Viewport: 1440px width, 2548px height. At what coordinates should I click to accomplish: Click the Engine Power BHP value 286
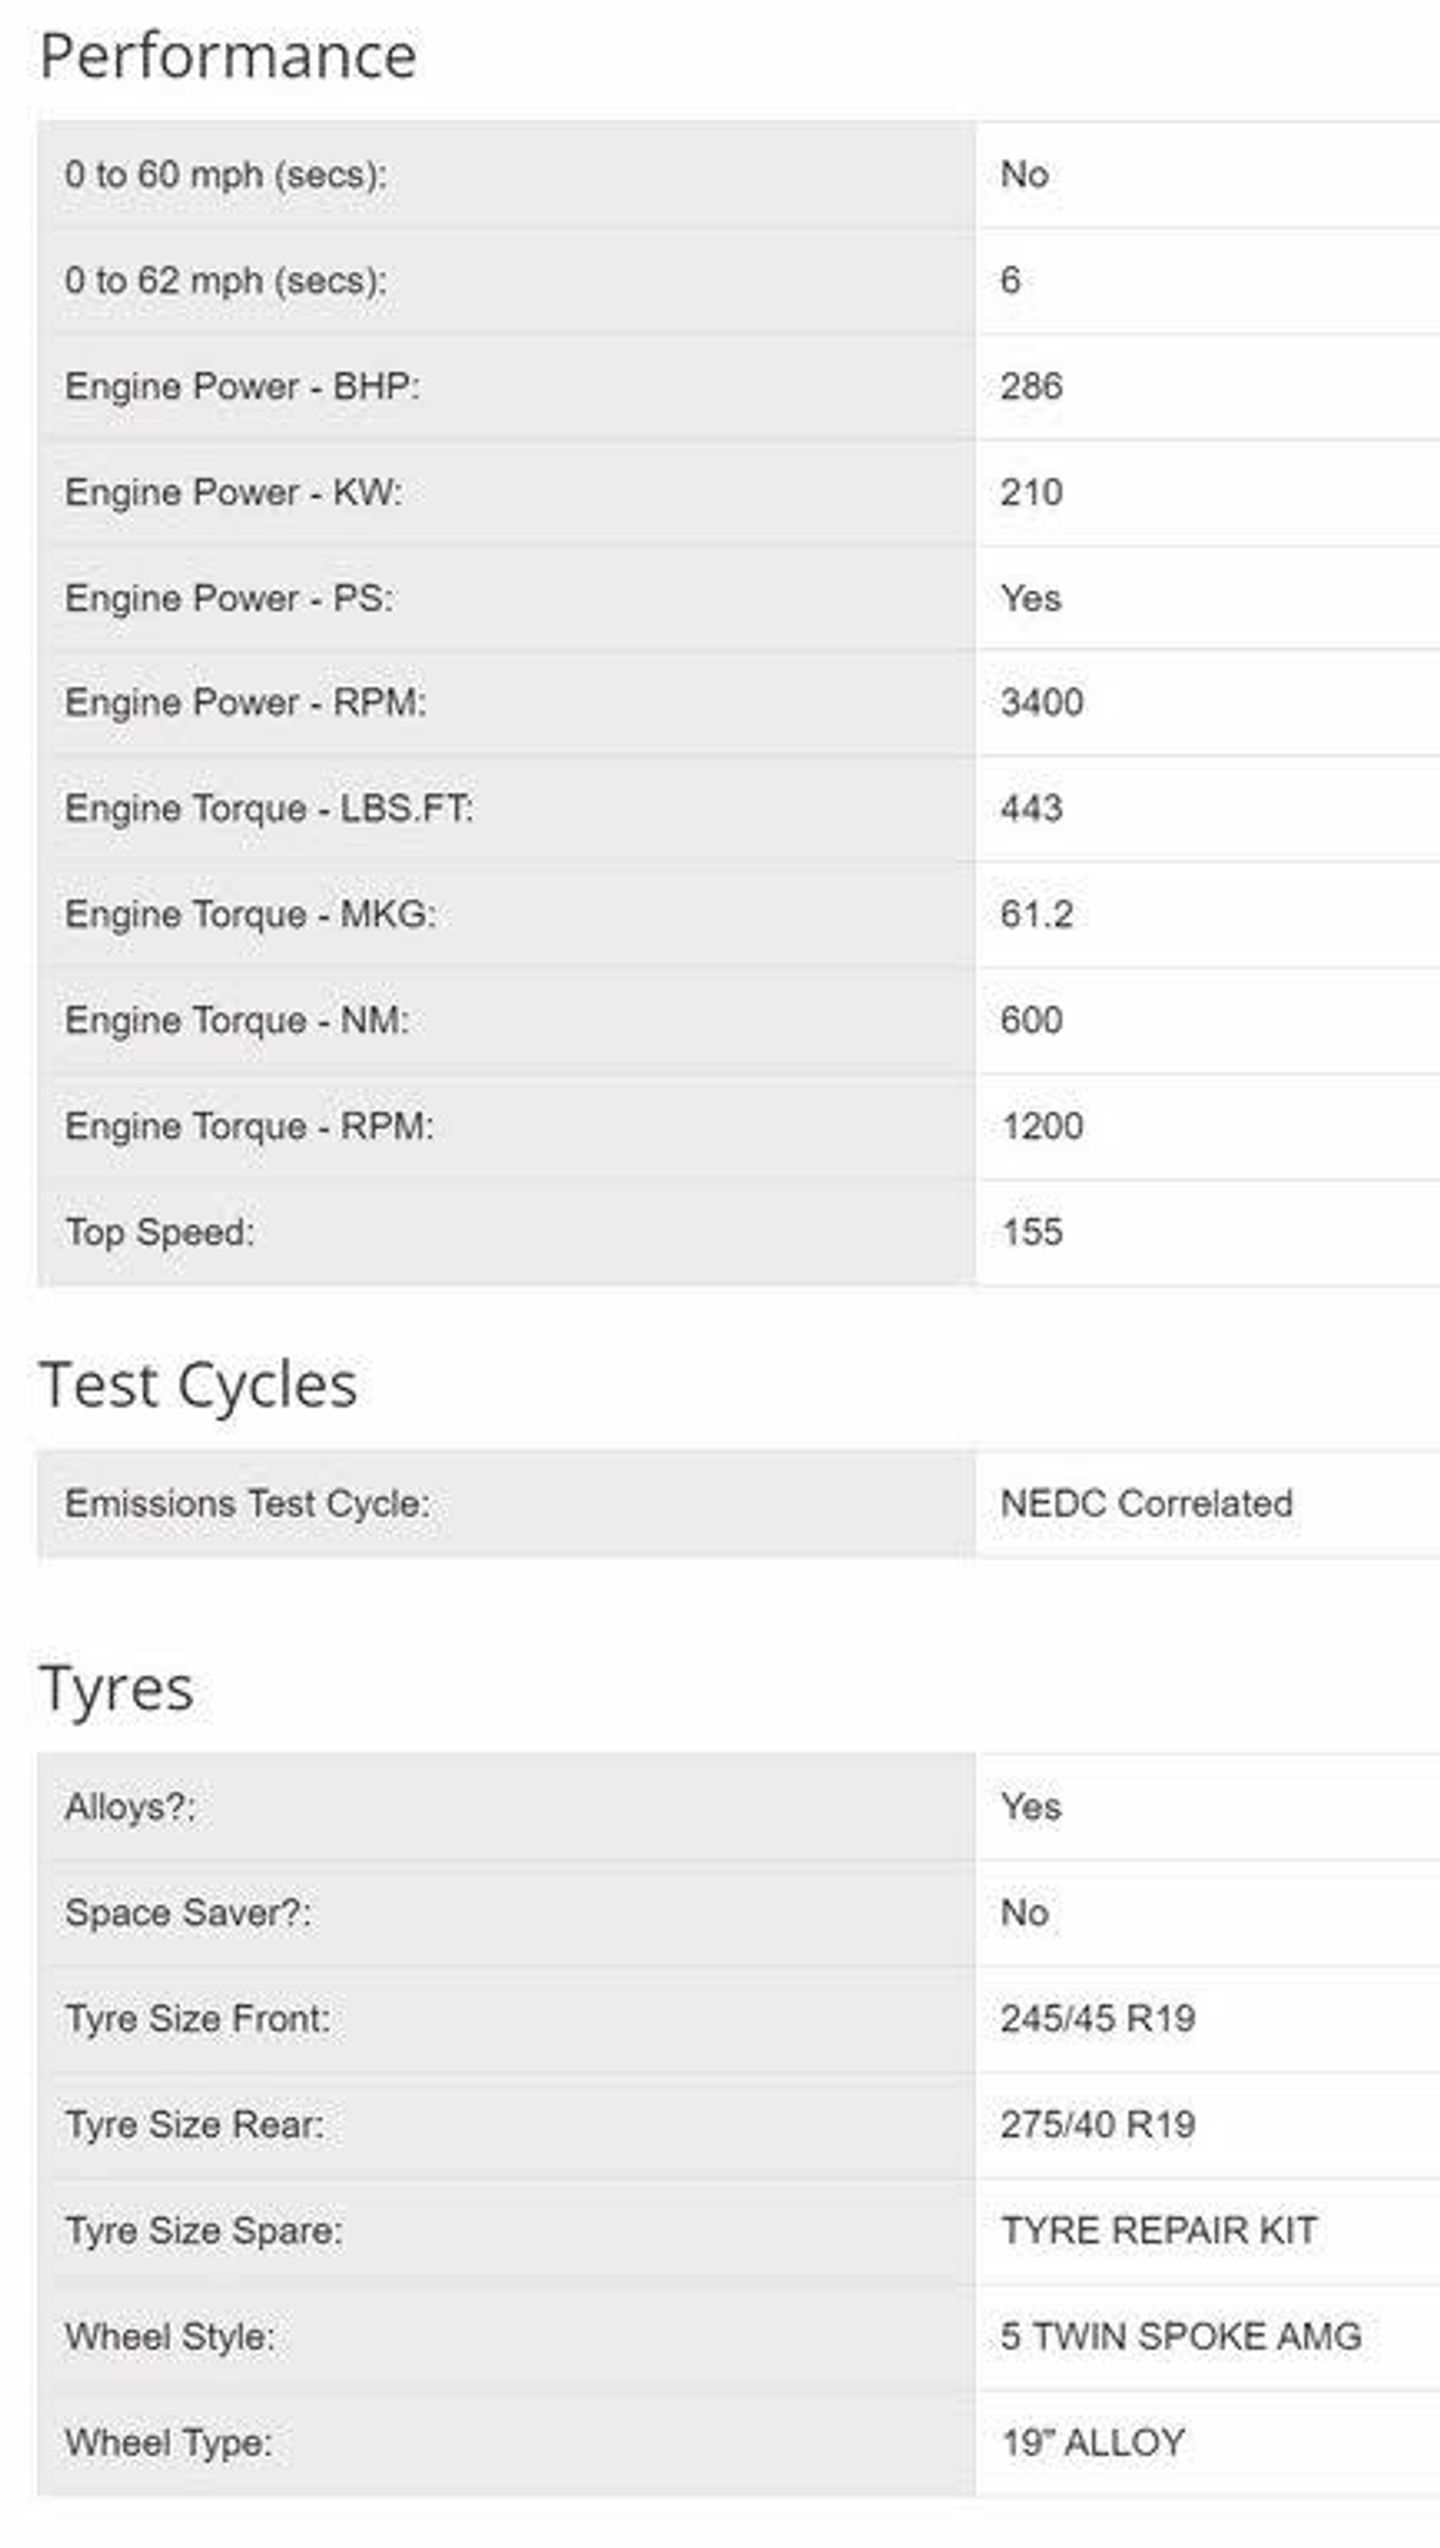pos(1031,386)
